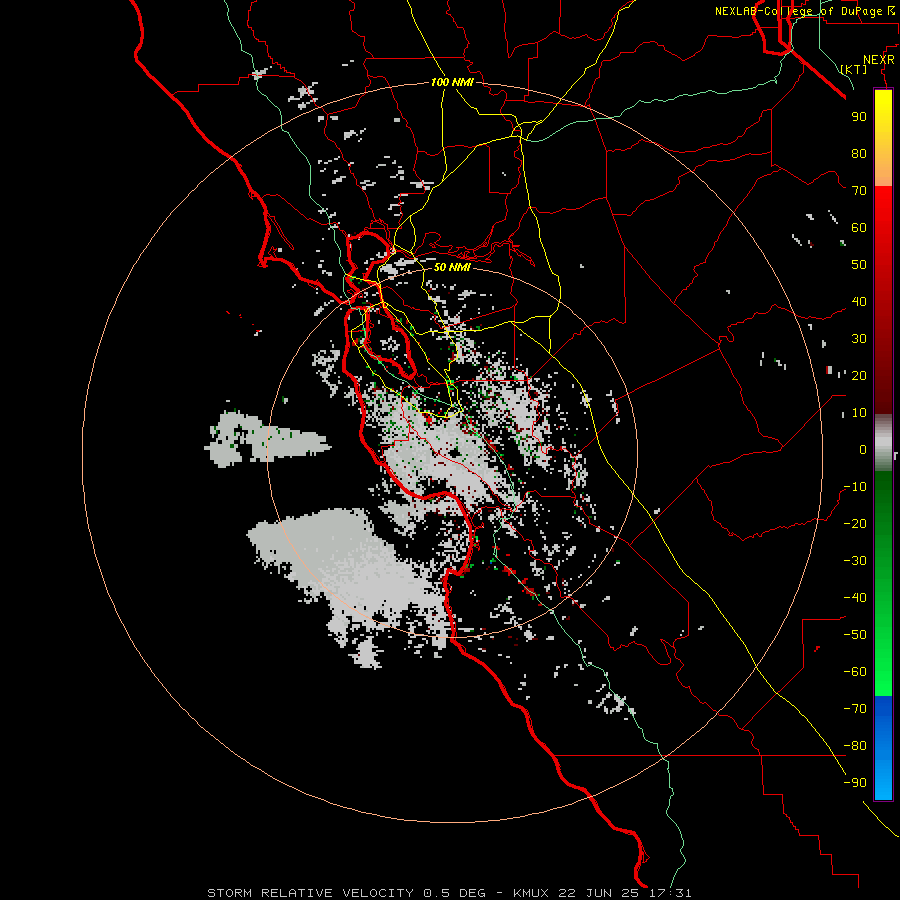Click the NEXR label above the color scale
Screen dimensions: 900x900
pos(879,60)
